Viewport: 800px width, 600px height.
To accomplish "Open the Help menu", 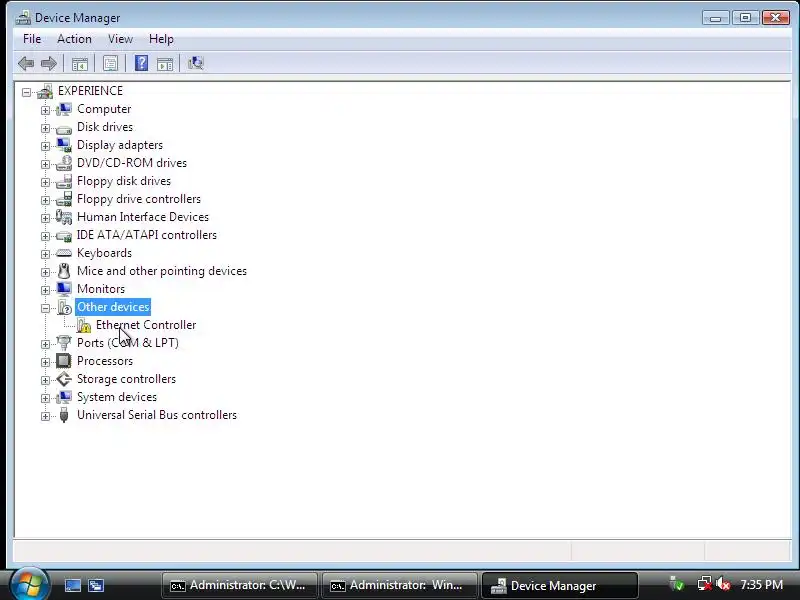I will 161,39.
